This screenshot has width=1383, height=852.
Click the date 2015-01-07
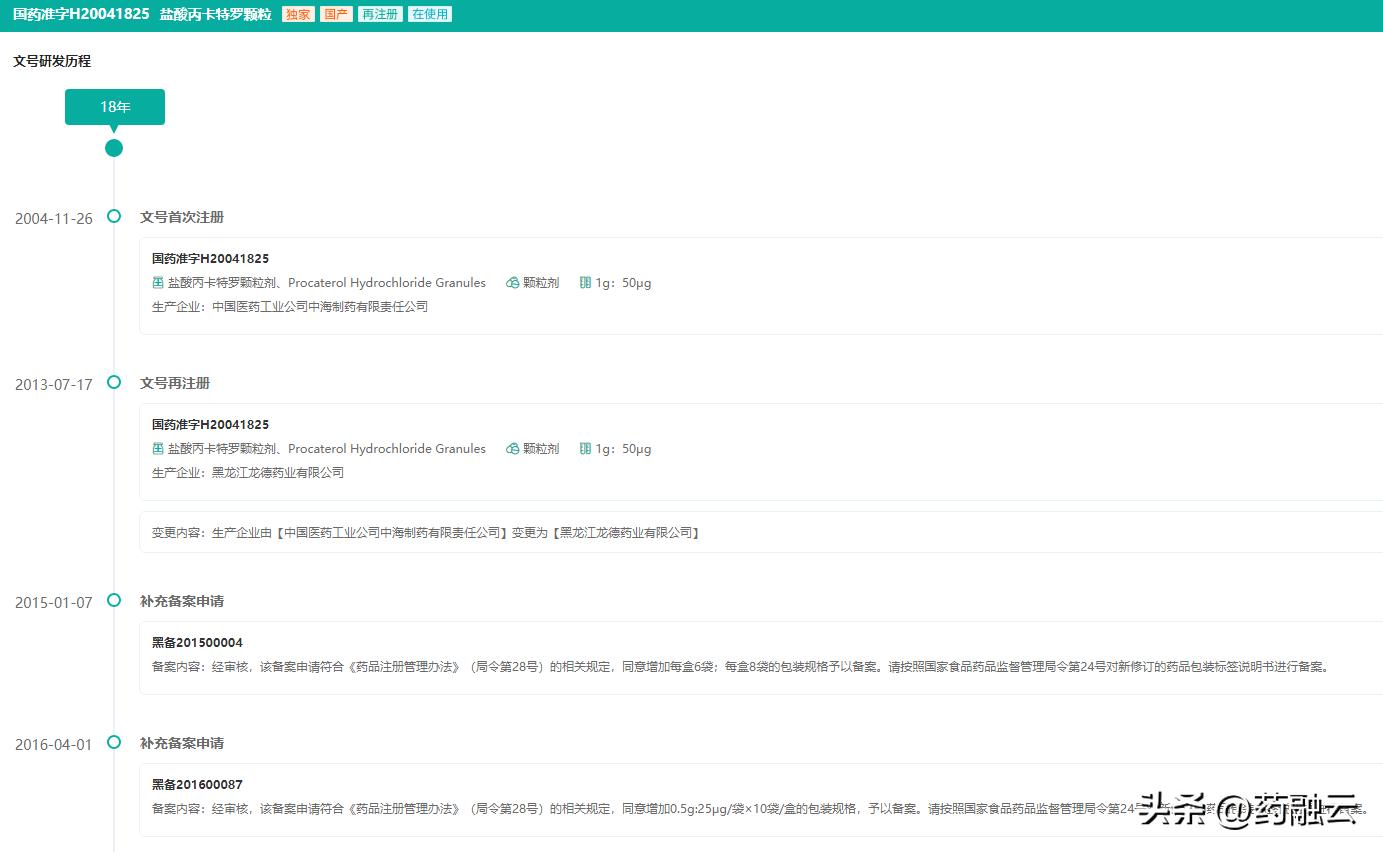pyautogui.click(x=54, y=603)
